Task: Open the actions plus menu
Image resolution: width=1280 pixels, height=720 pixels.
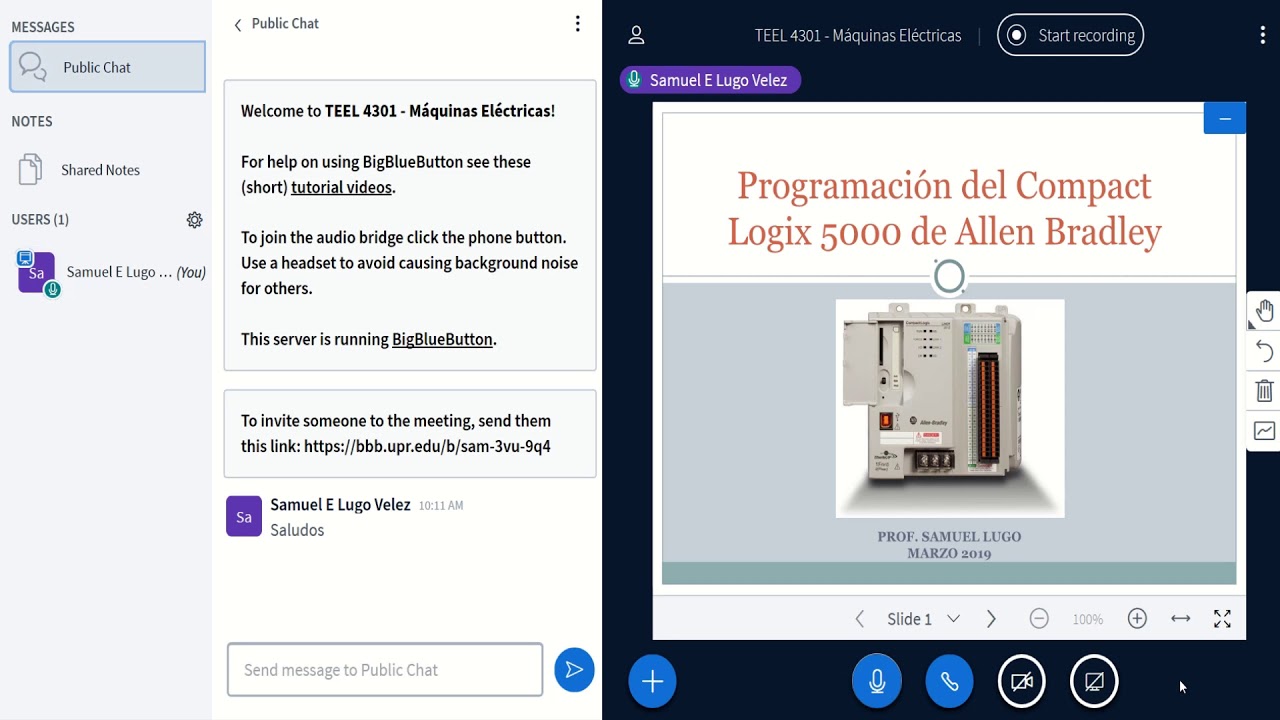Action: coord(652,682)
